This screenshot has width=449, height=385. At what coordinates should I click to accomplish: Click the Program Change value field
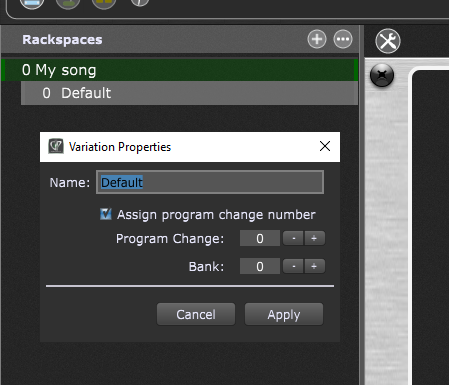pos(260,238)
